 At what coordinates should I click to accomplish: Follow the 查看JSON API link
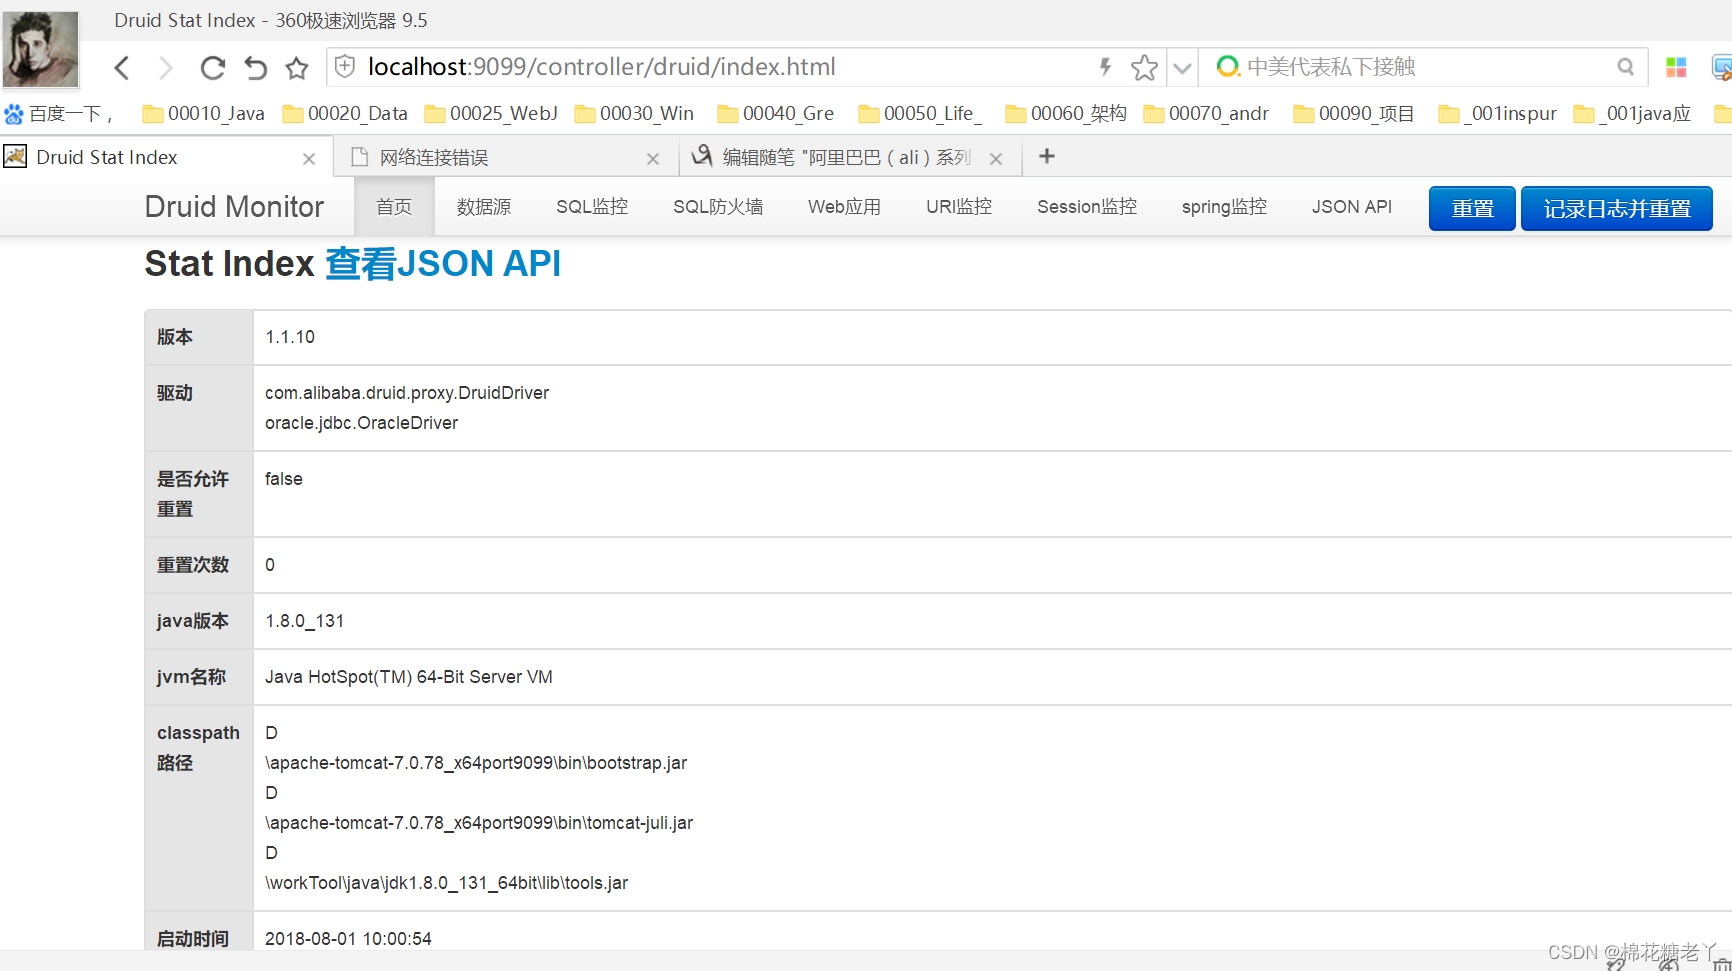pos(443,264)
